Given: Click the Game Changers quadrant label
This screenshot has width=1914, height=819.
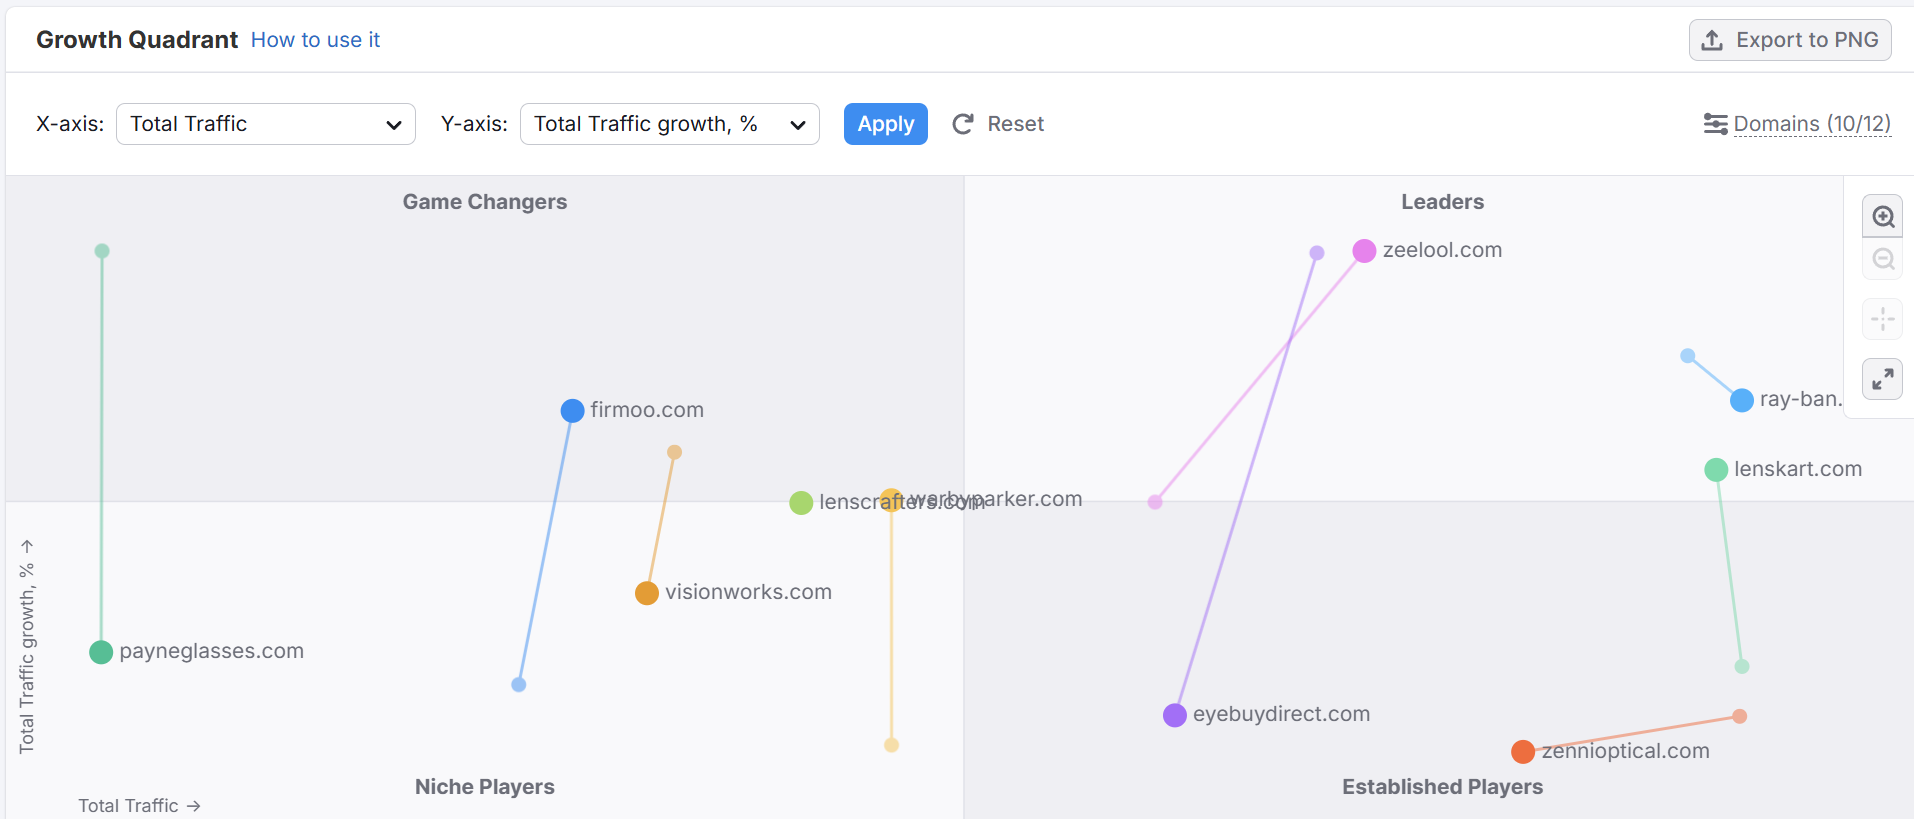Looking at the screenshot, I should tap(485, 202).
